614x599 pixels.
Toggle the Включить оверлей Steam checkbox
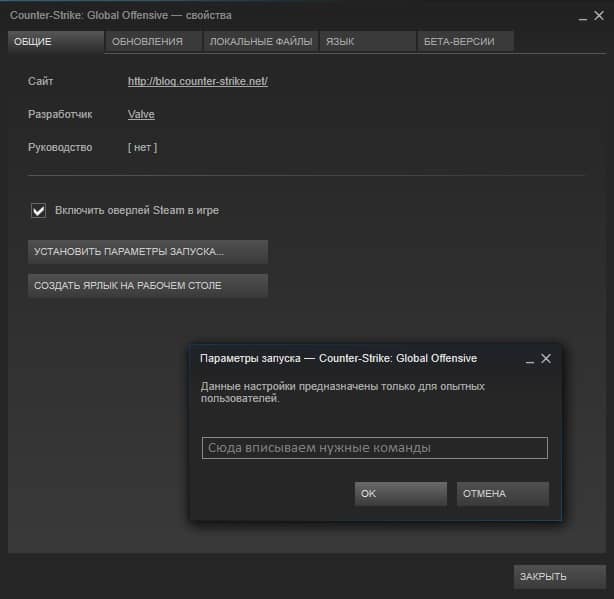pyautogui.click(x=38, y=211)
